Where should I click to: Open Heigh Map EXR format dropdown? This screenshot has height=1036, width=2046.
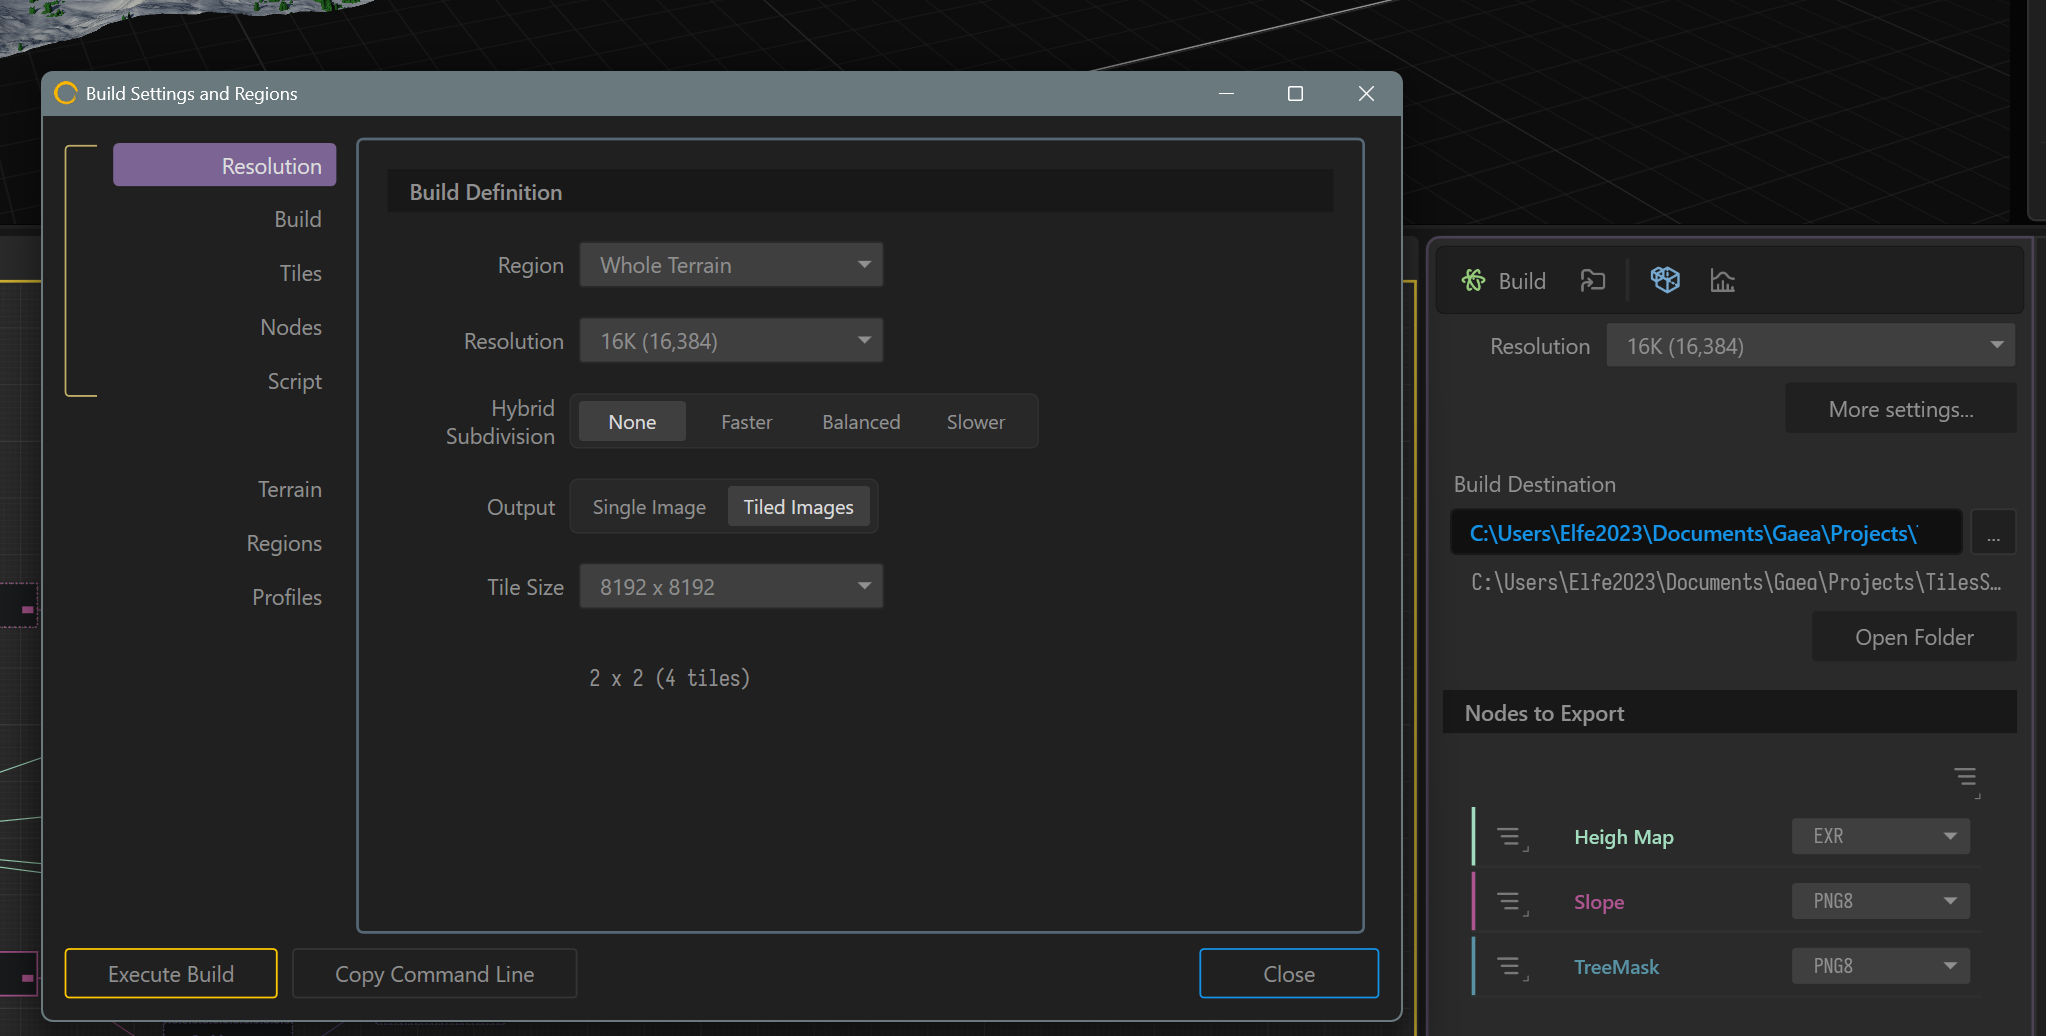(1881, 836)
